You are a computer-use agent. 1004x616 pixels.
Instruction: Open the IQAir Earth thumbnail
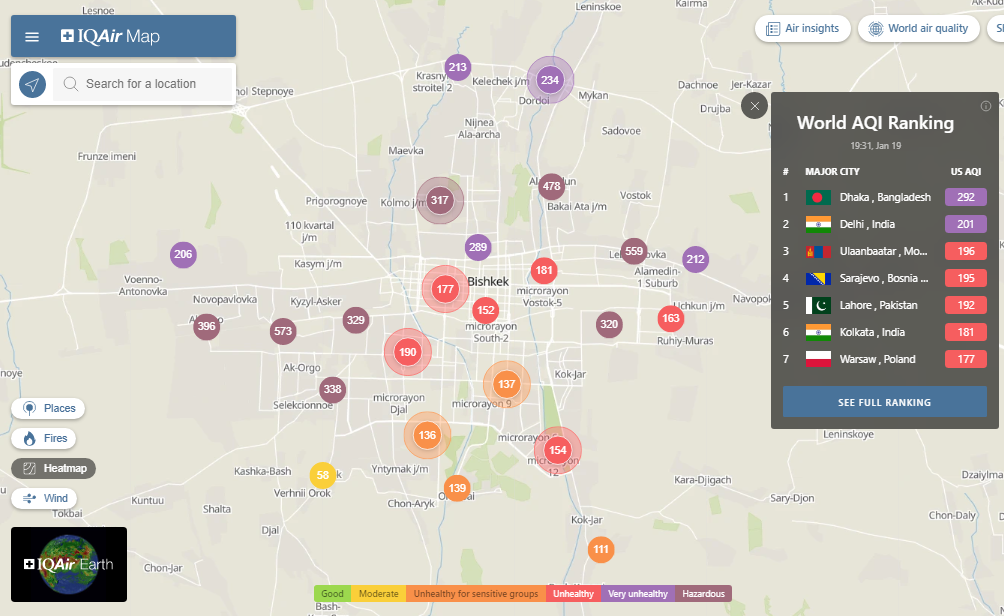69,564
